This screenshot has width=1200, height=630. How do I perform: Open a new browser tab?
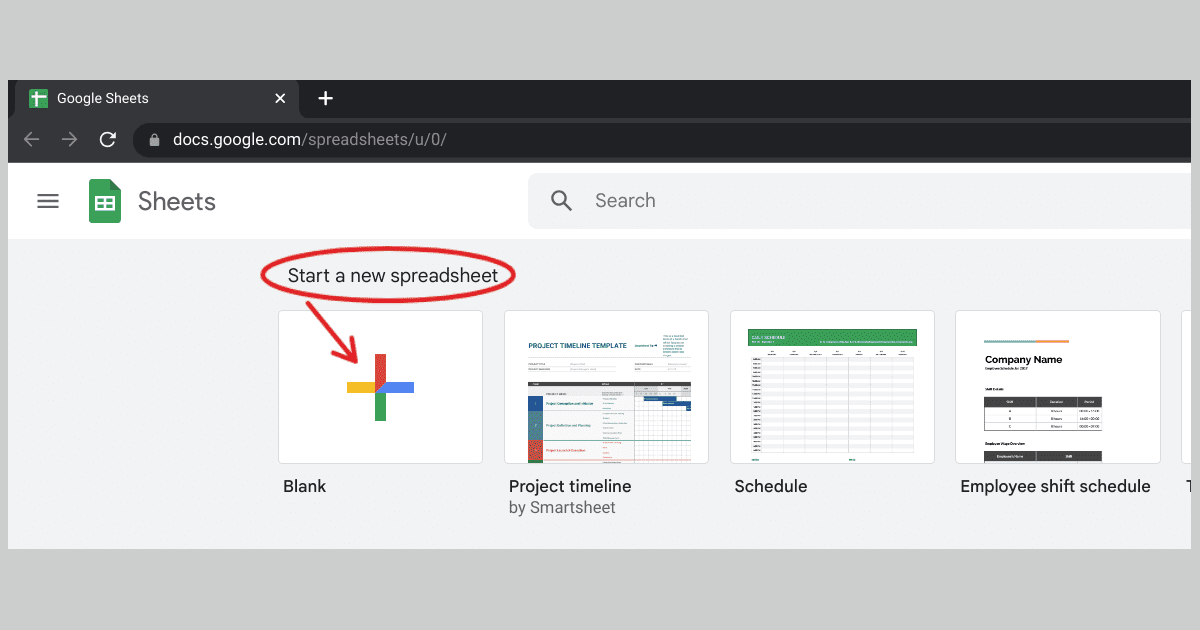point(325,98)
